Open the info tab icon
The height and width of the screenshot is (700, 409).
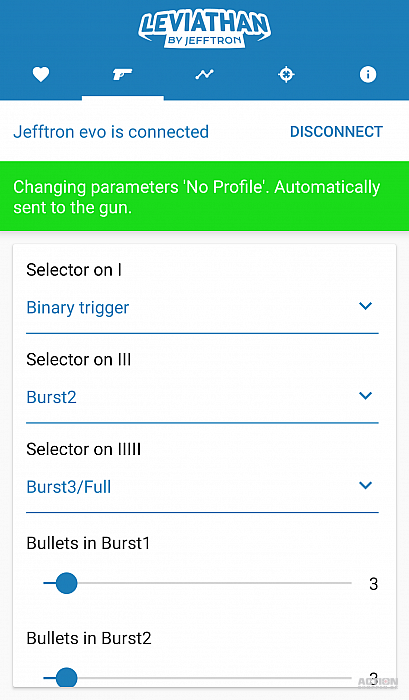click(x=368, y=75)
